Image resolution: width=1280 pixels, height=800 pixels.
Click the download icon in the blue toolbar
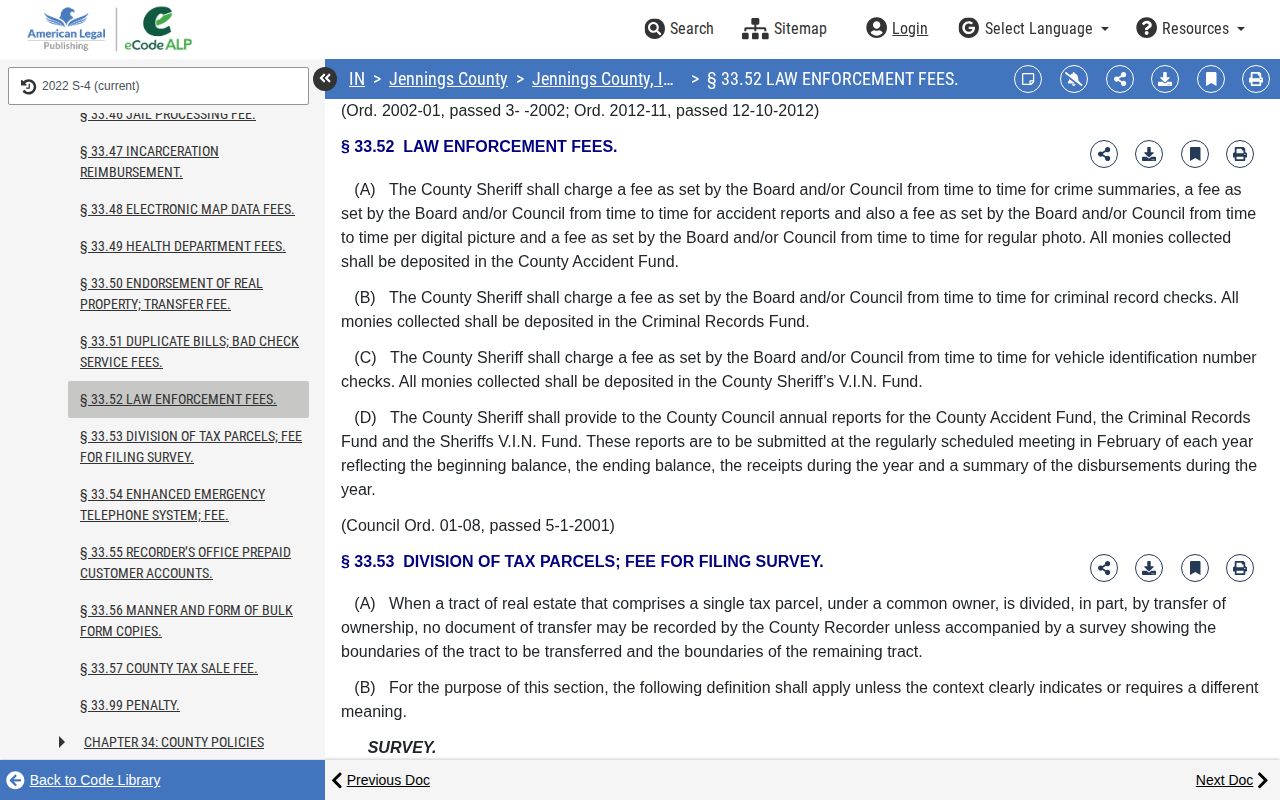pyautogui.click(x=1165, y=79)
